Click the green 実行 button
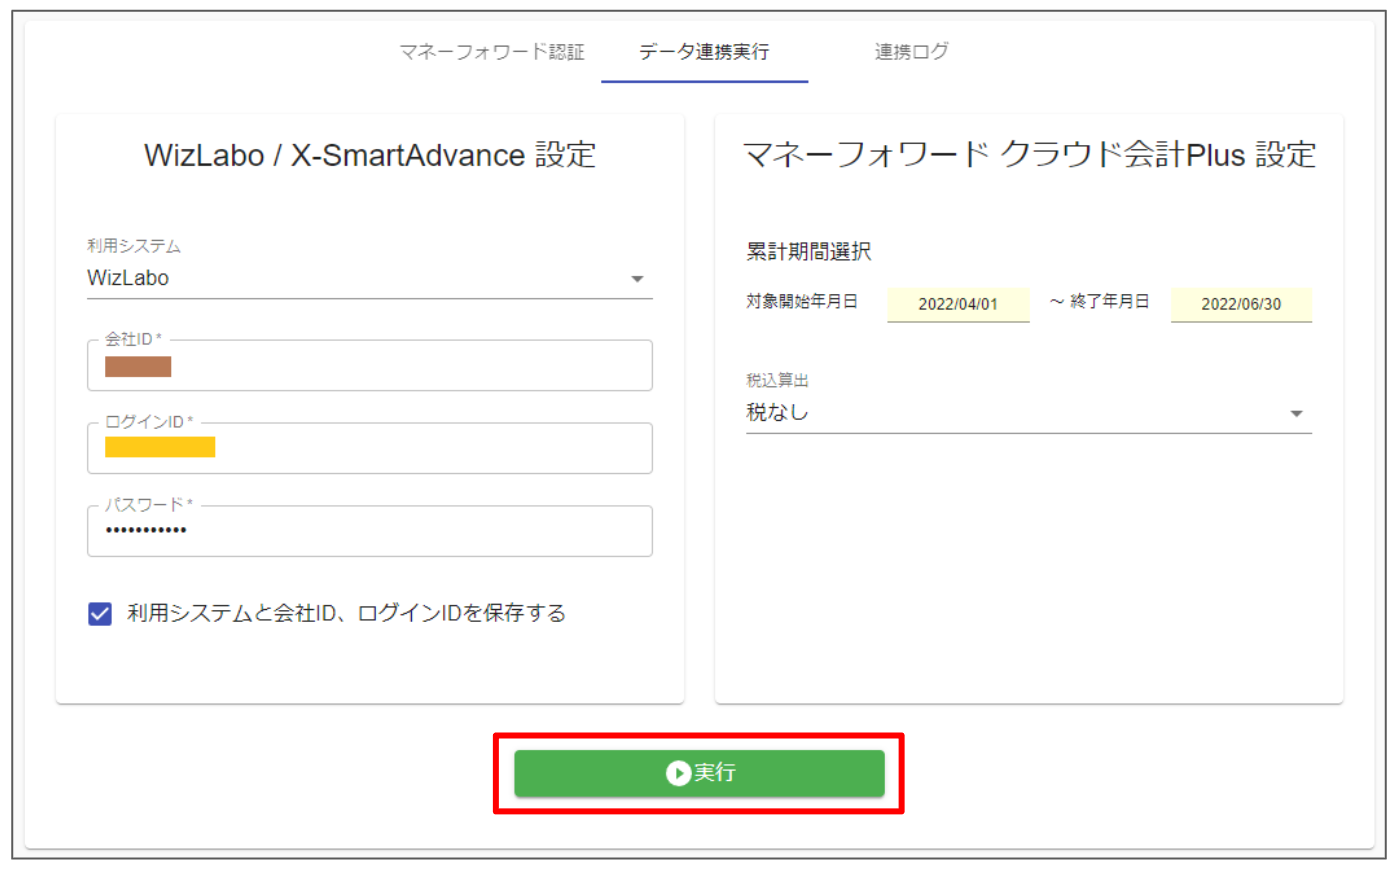Image resolution: width=1398 pixels, height=869 pixels. pos(699,773)
